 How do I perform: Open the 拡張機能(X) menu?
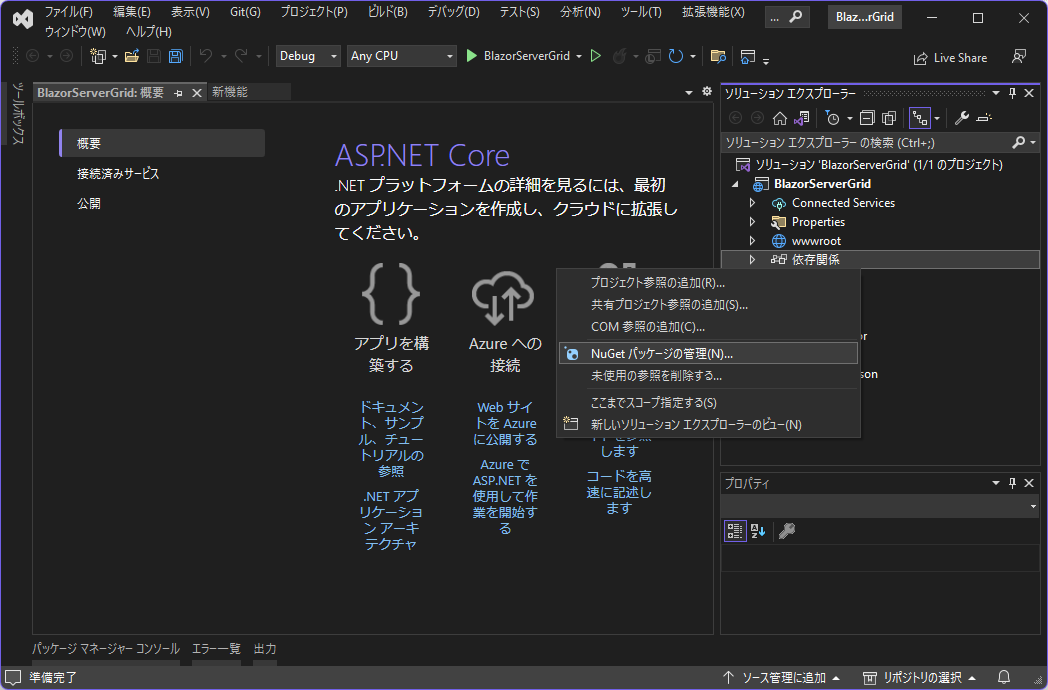click(x=713, y=12)
